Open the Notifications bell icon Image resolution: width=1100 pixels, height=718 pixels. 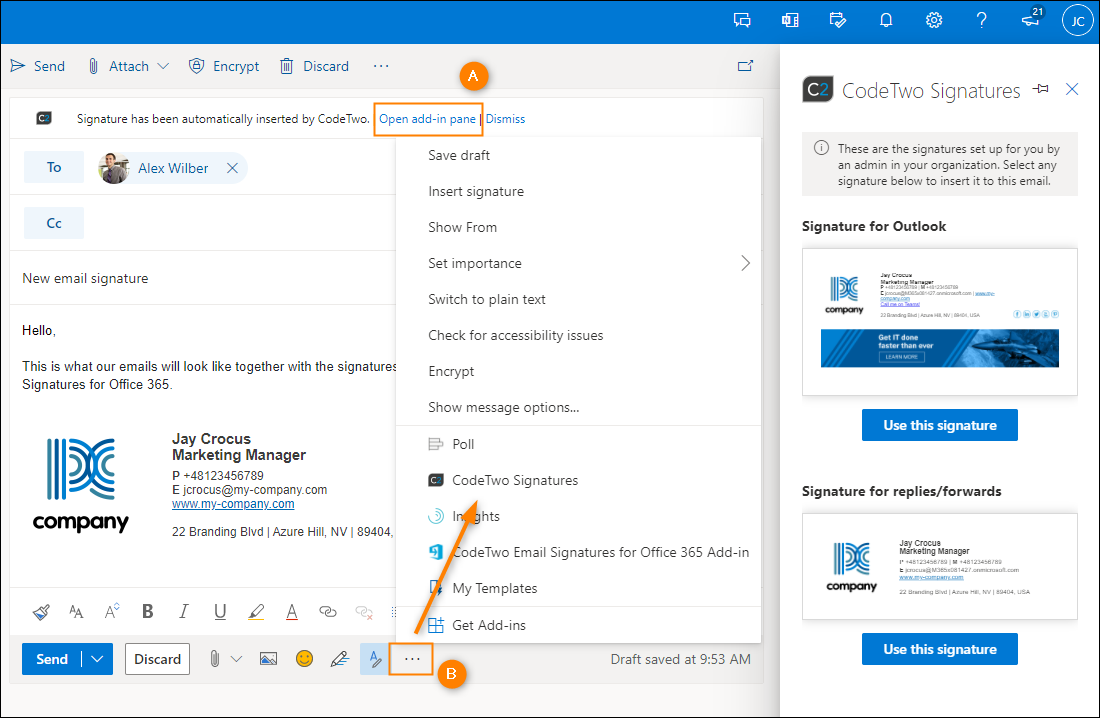point(886,19)
